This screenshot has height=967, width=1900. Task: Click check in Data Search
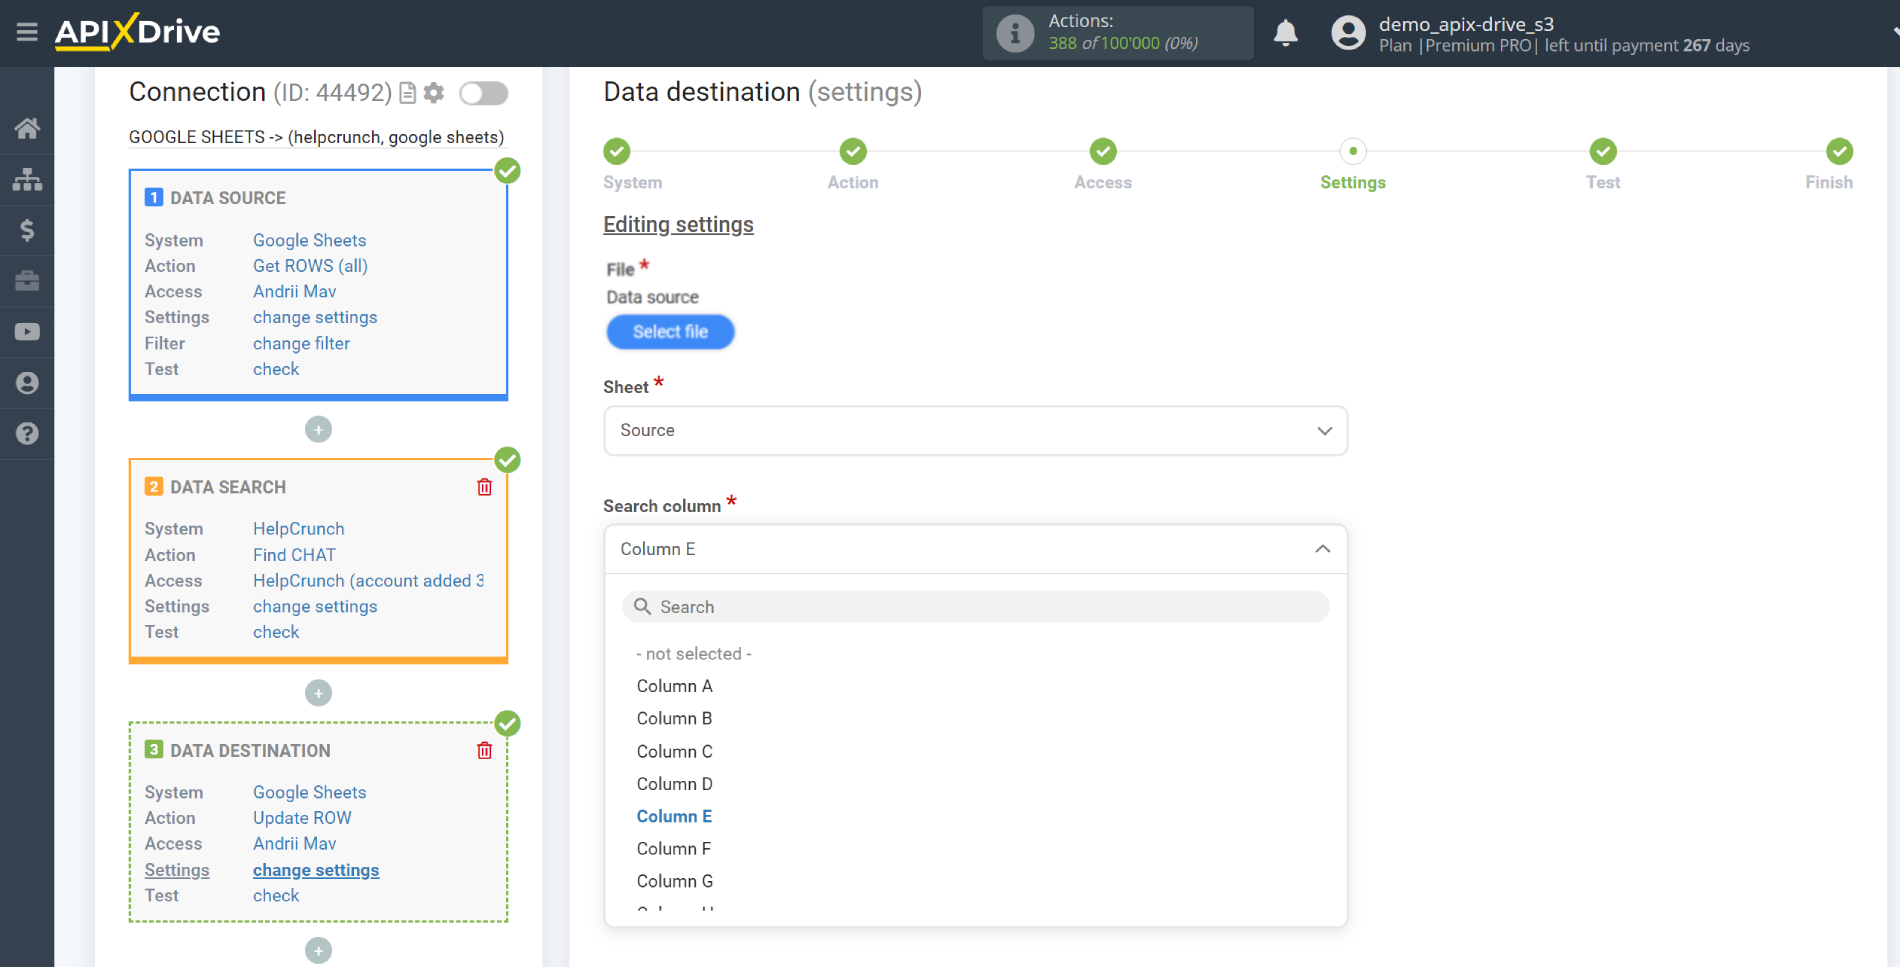click(x=276, y=632)
